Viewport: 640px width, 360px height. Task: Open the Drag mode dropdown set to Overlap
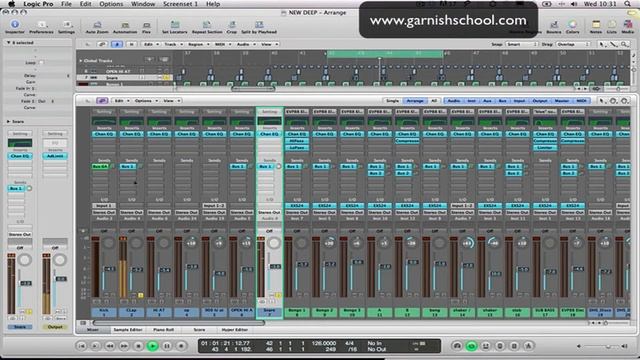pyautogui.click(x=573, y=44)
